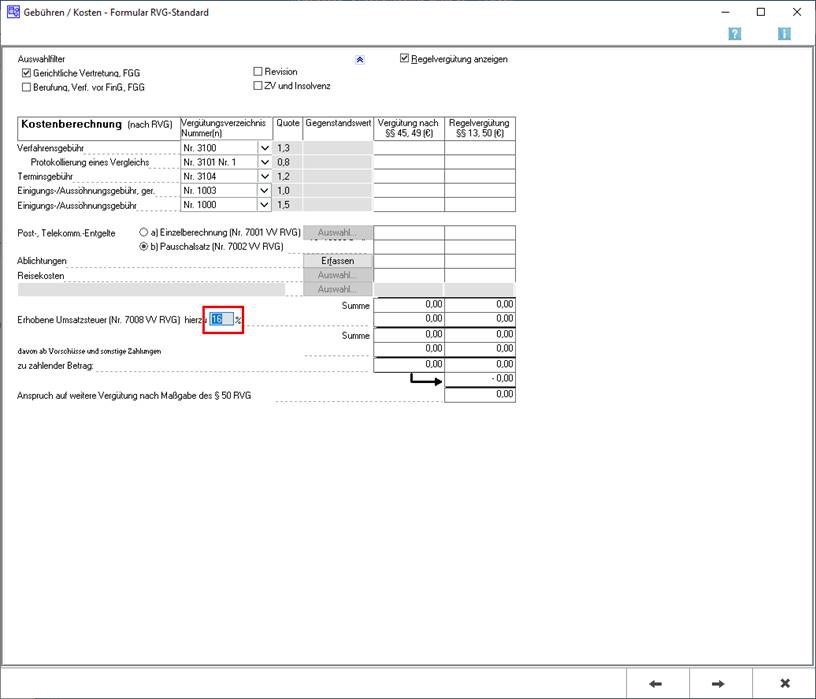Click the Auswahlfilter section label
This screenshot has height=699, width=816.
41,59
